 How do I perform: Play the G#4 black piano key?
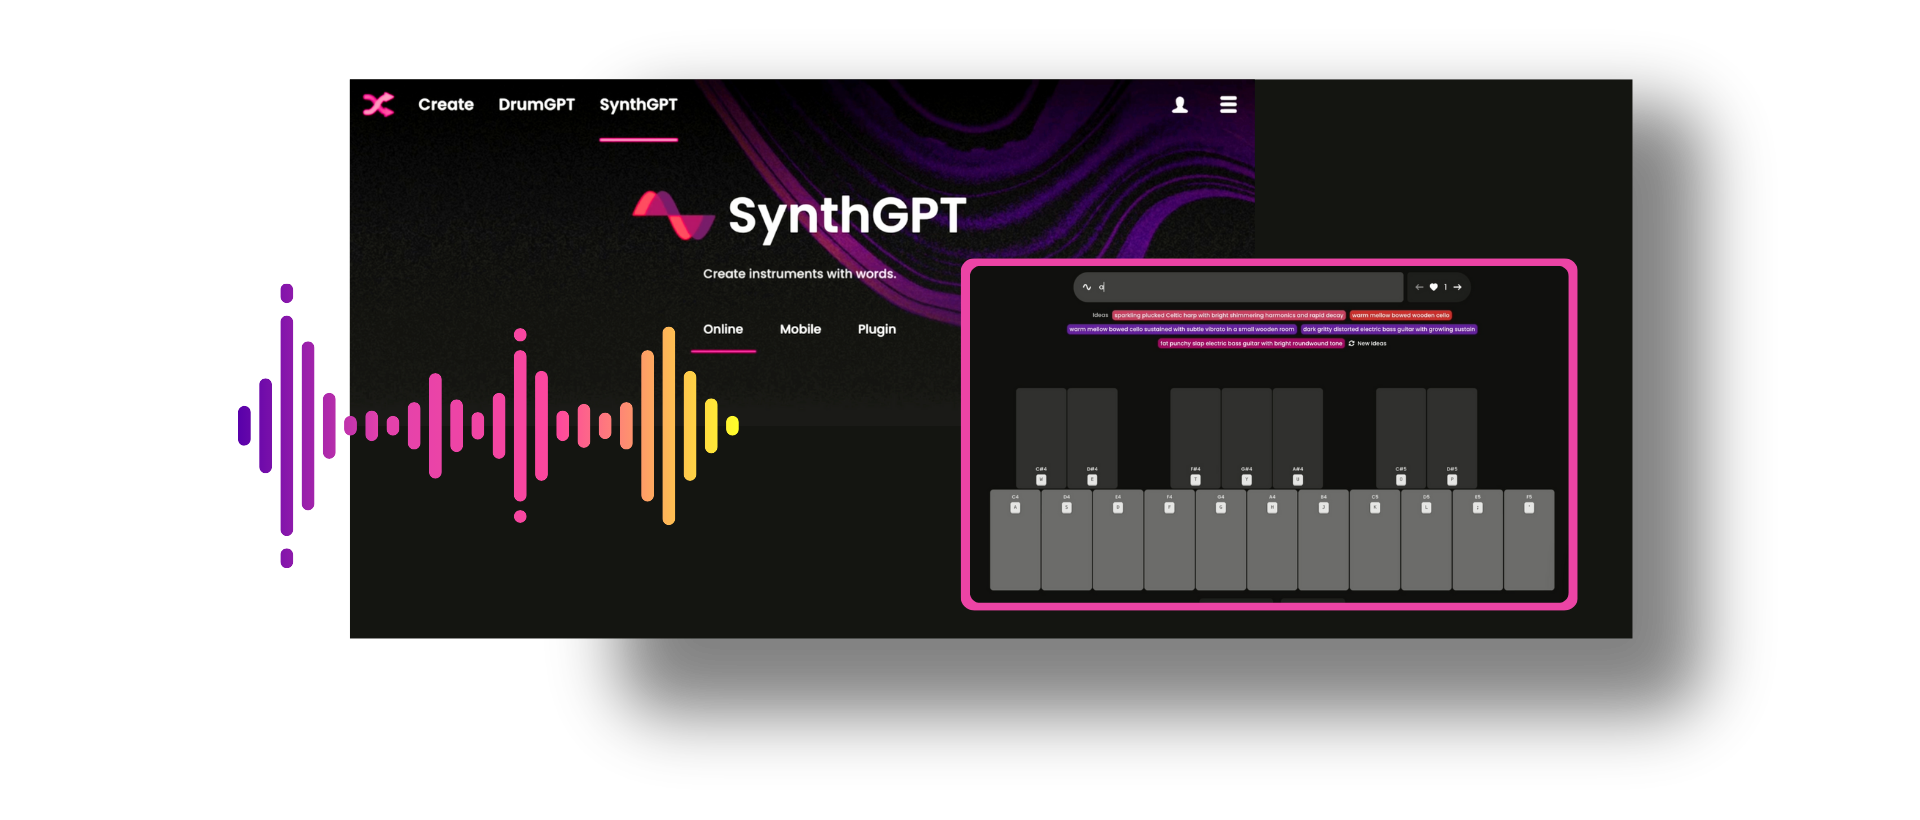tap(1247, 438)
